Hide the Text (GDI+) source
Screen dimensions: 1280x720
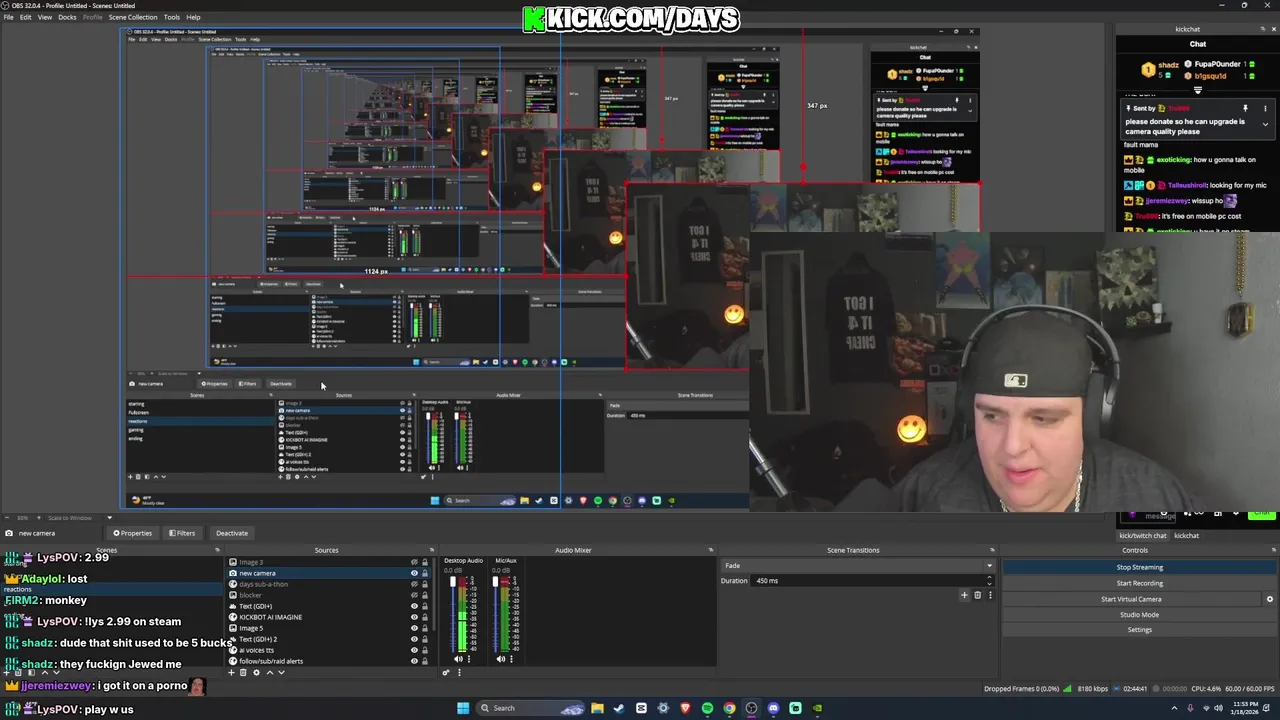coord(414,606)
